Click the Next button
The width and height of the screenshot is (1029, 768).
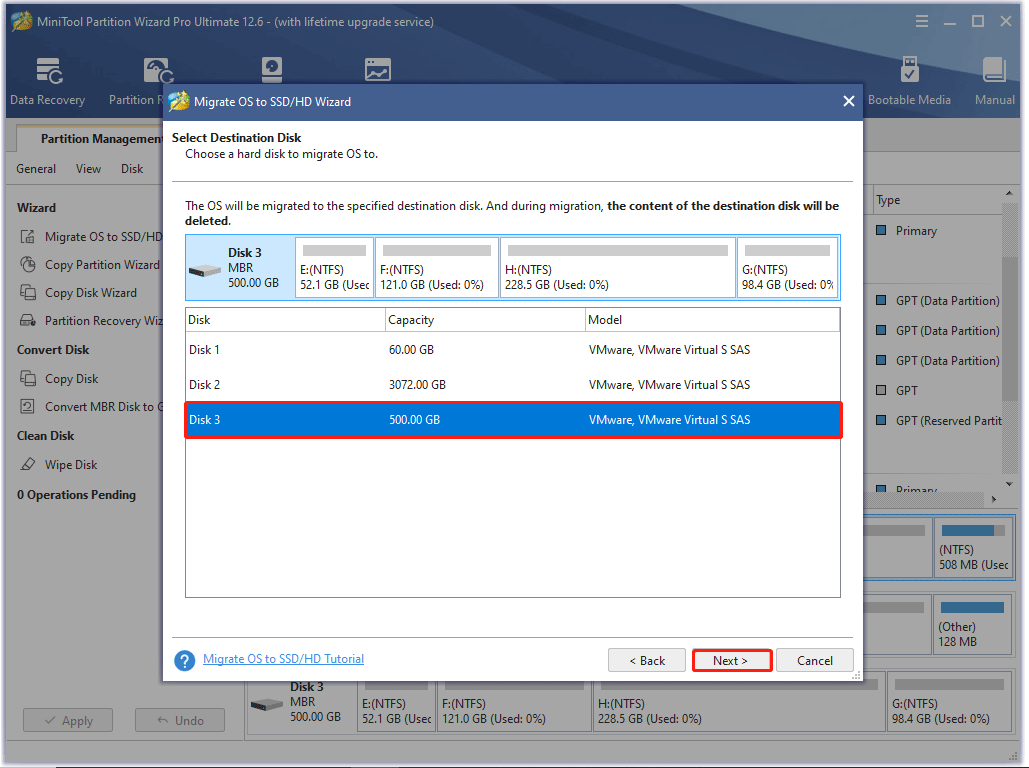[x=732, y=661]
